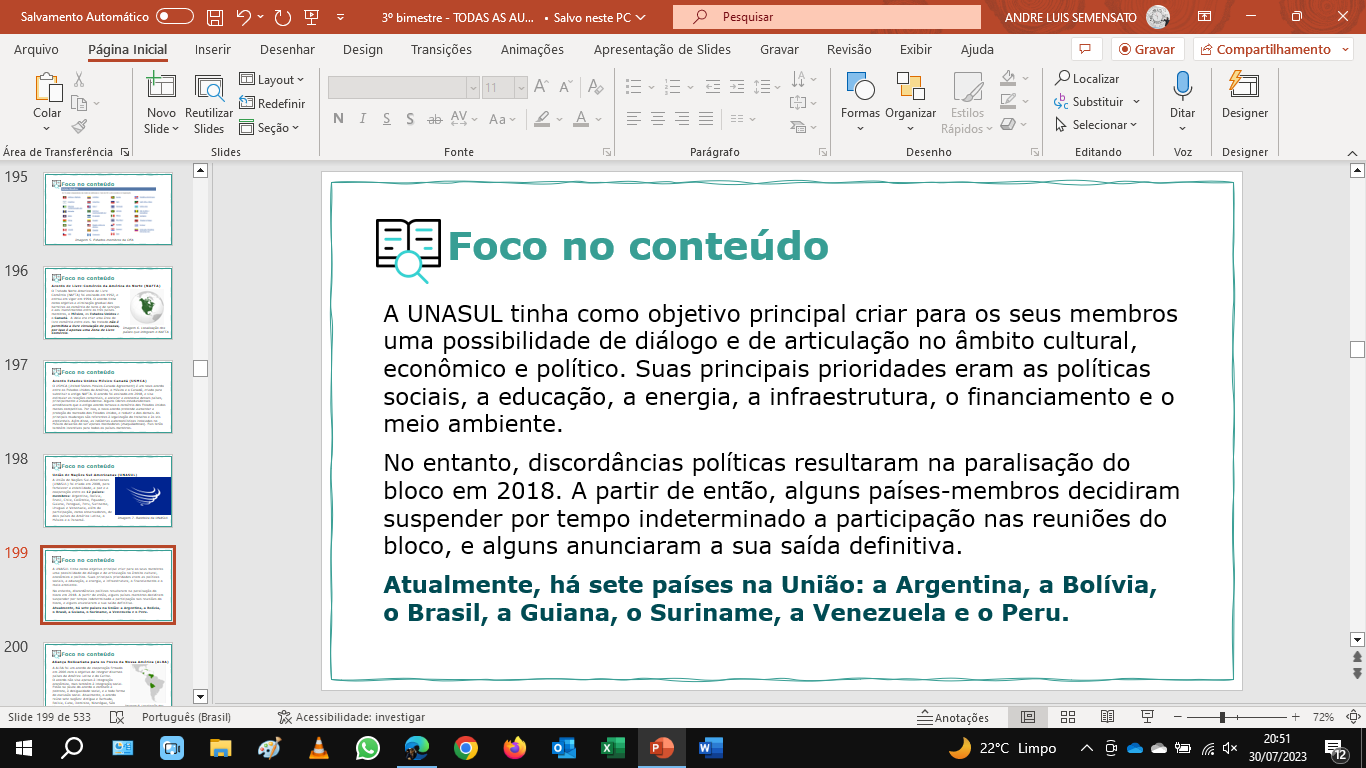The width and height of the screenshot is (1366, 768).
Task: Switch to normal view icon in status bar
Action: click(1028, 717)
